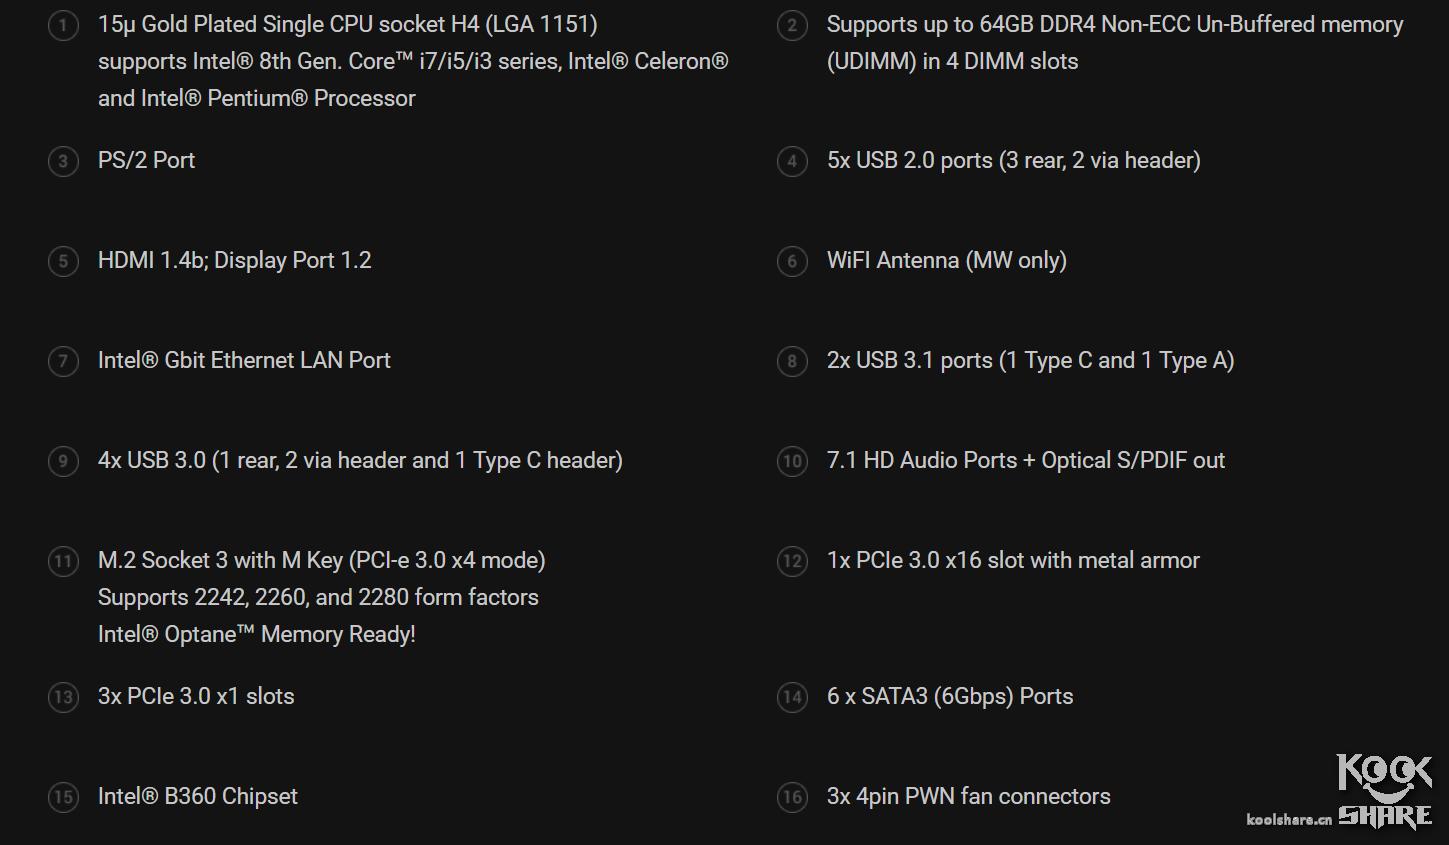The width and height of the screenshot is (1449, 845).
Task: Click the KoolShare logo watermark
Action: (1385, 792)
